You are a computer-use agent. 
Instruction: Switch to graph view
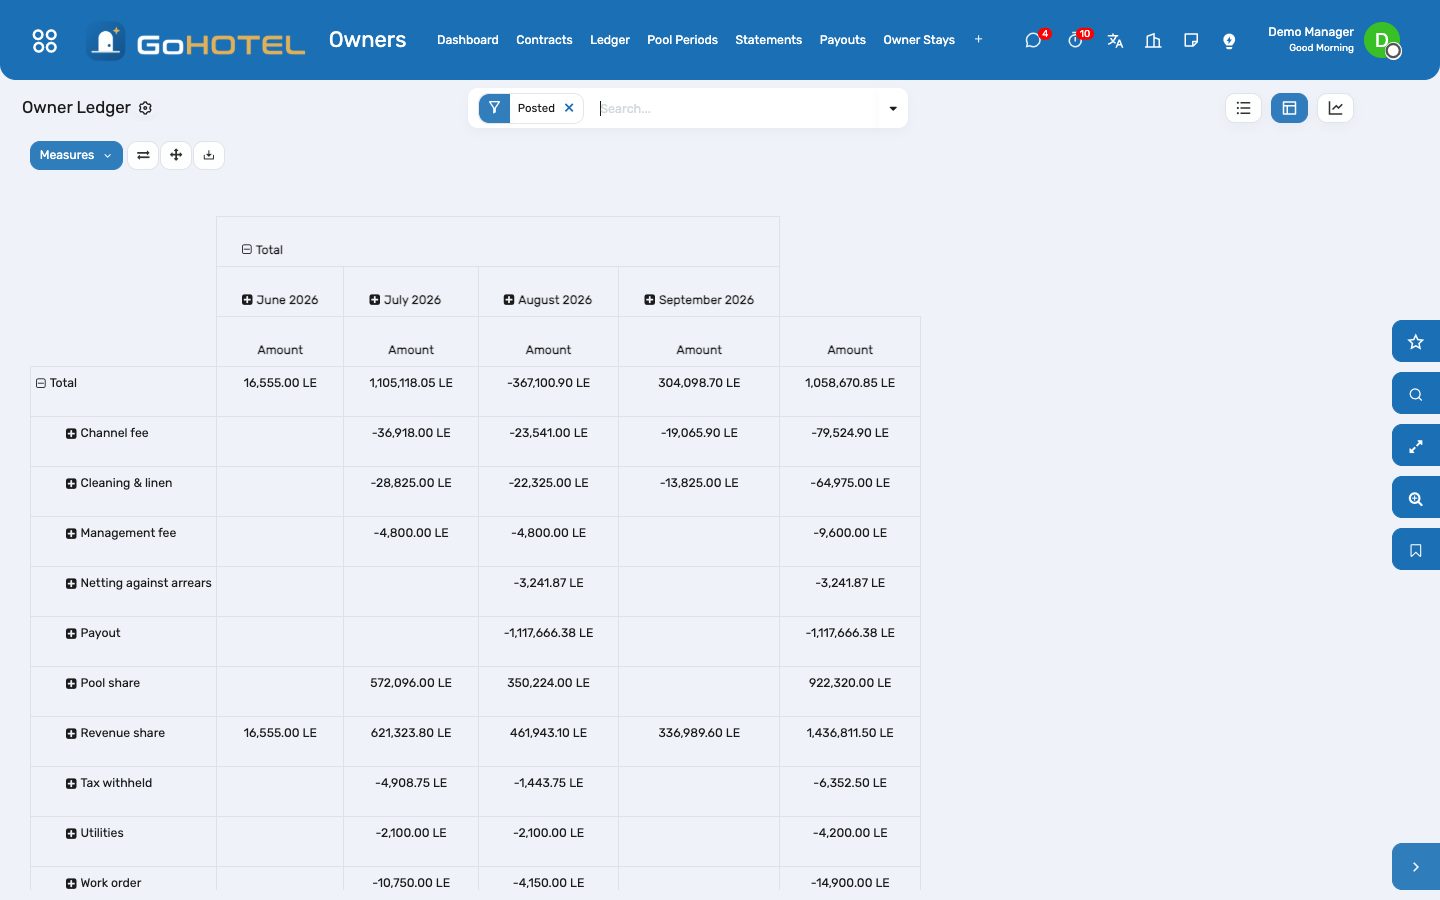click(x=1335, y=108)
